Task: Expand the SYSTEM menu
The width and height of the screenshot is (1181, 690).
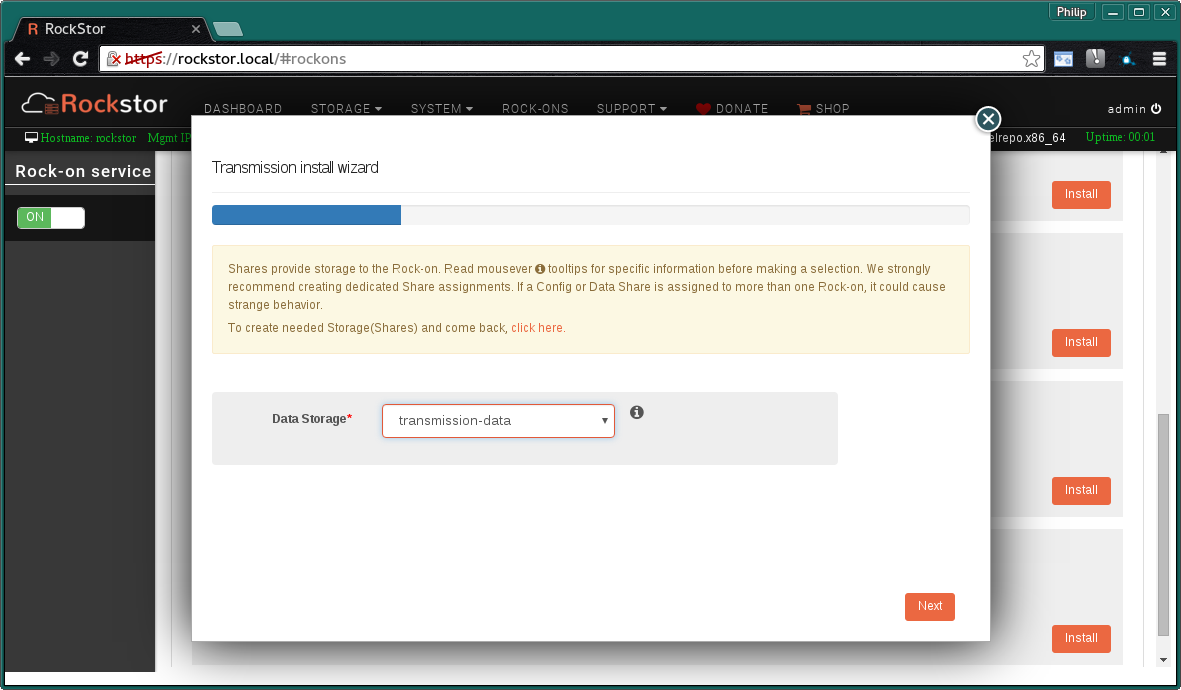Action: pyautogui.click(x=442, y=109)
